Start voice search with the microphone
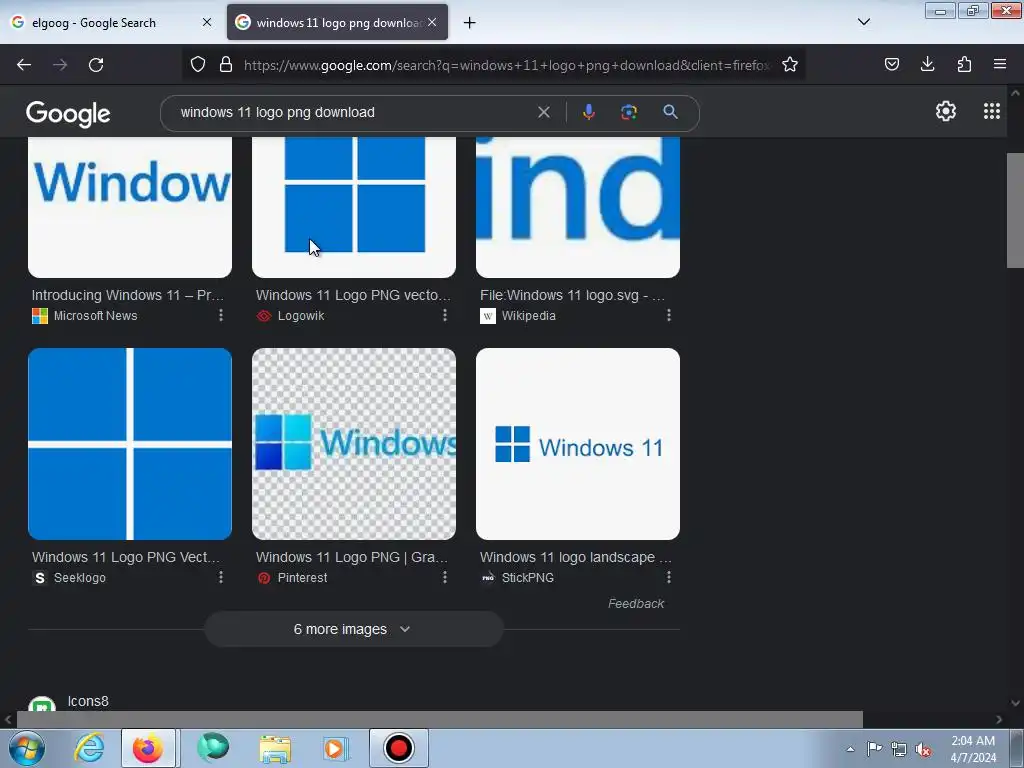This screenshot has height=768, width=1024. tap(588, 112)
